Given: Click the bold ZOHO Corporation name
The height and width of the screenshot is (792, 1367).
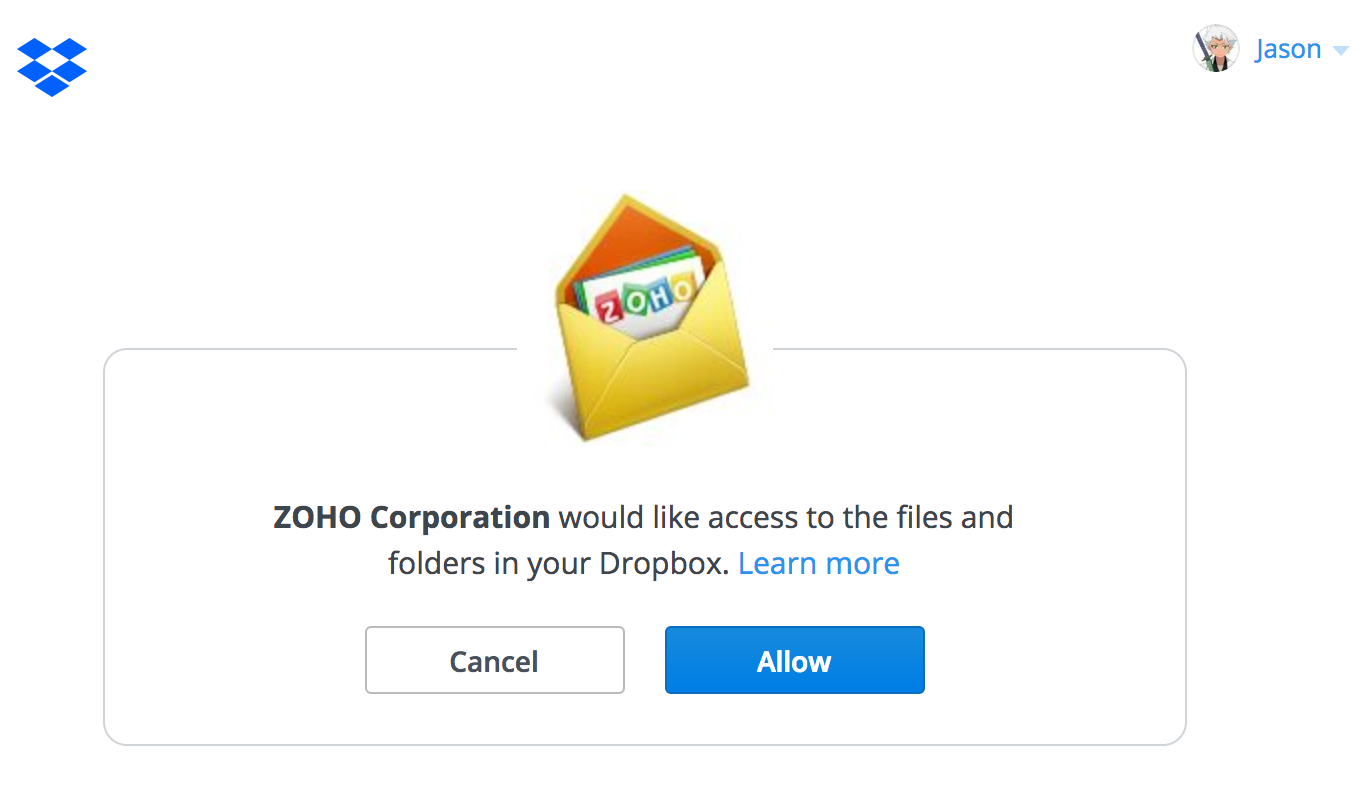Looking at the screenshot, I should (411, 518).
